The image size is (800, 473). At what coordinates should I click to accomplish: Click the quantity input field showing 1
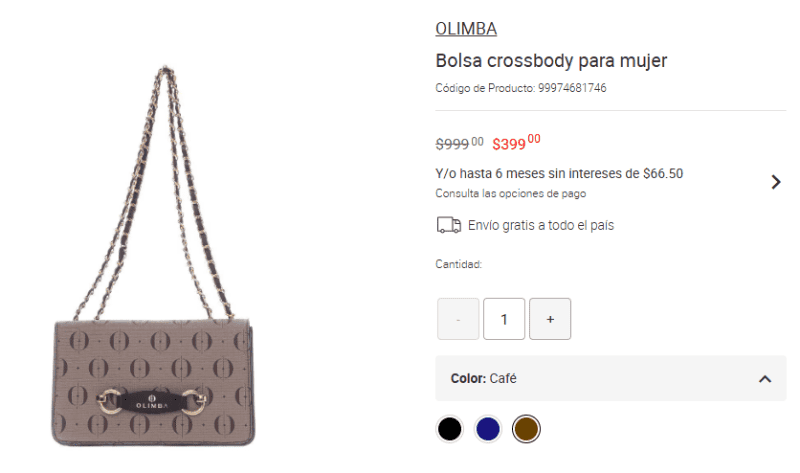coord(504,319)
